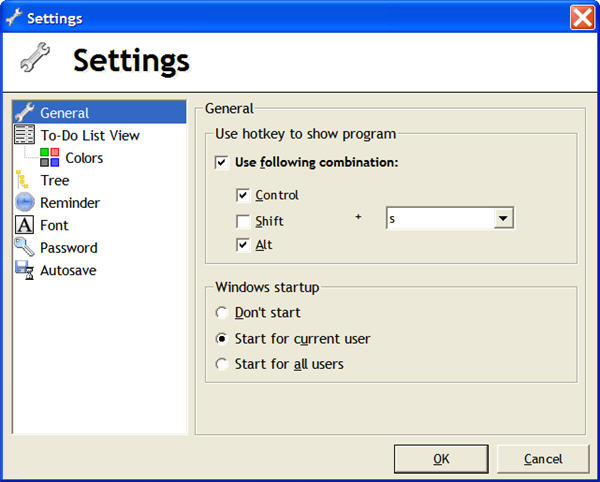Click the large wrench icon in header
Screen dimensions: 600x482
tap(35, 57)
